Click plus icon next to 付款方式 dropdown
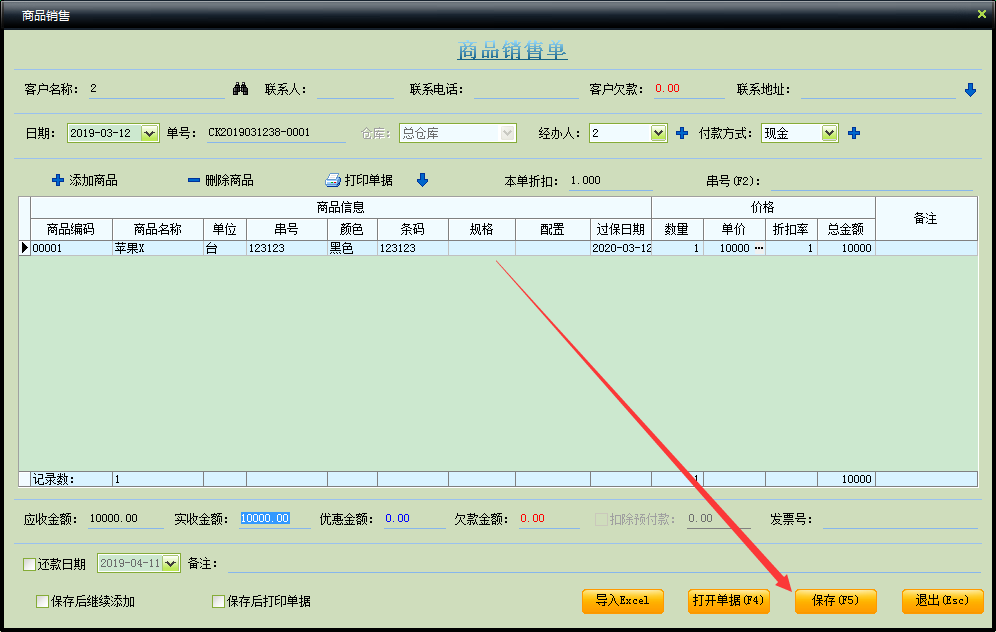 pos(854,133)
